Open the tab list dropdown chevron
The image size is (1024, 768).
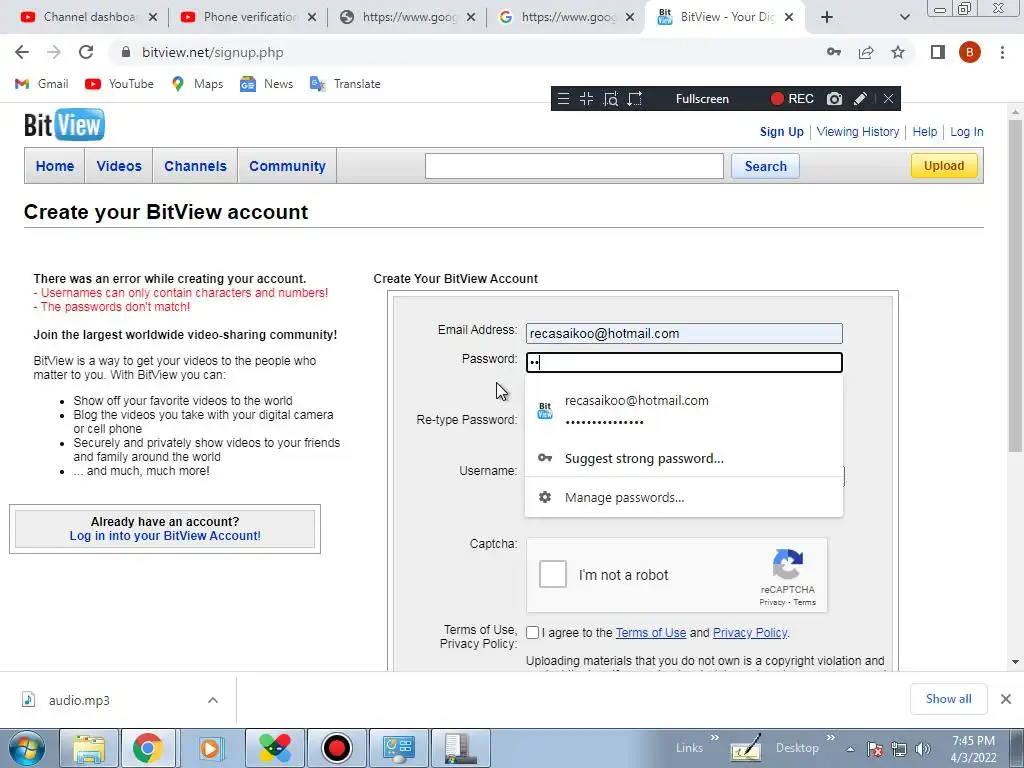coord(904,17)
